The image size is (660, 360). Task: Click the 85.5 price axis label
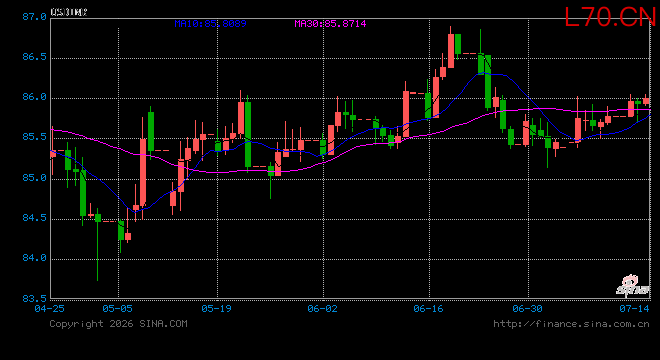click(x=34, y=137)
